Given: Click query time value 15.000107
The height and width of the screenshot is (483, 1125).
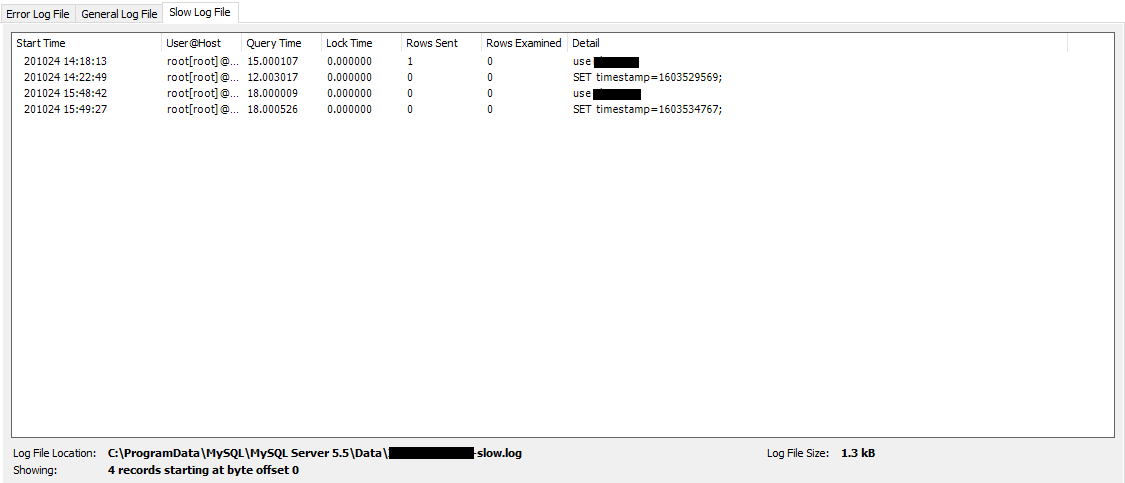Looking at the screenshot, I should coord(273,62).
